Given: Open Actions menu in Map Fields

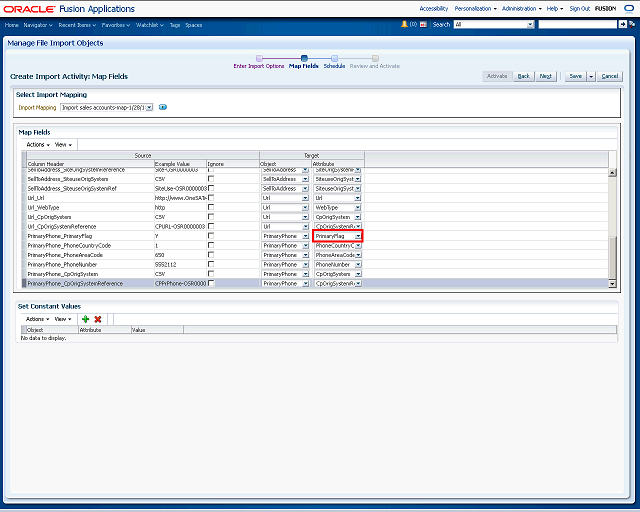Looking at the screenshot, I should pos(37,144).
